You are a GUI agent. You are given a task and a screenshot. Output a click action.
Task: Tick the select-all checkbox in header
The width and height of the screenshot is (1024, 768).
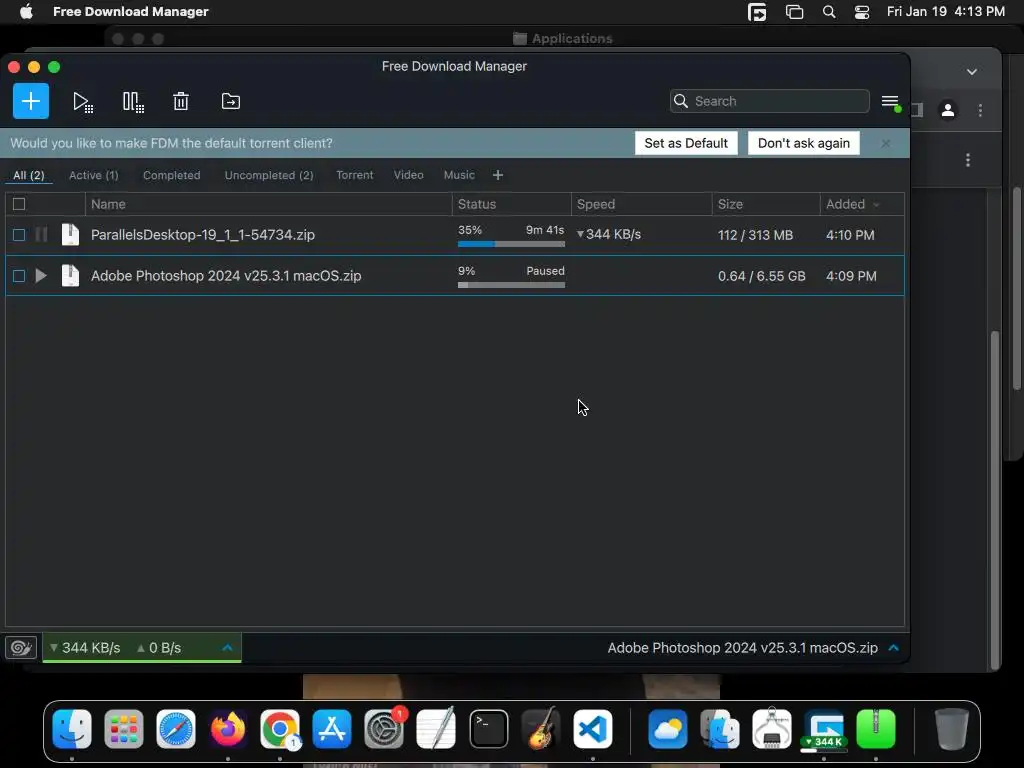click(19, 204)
